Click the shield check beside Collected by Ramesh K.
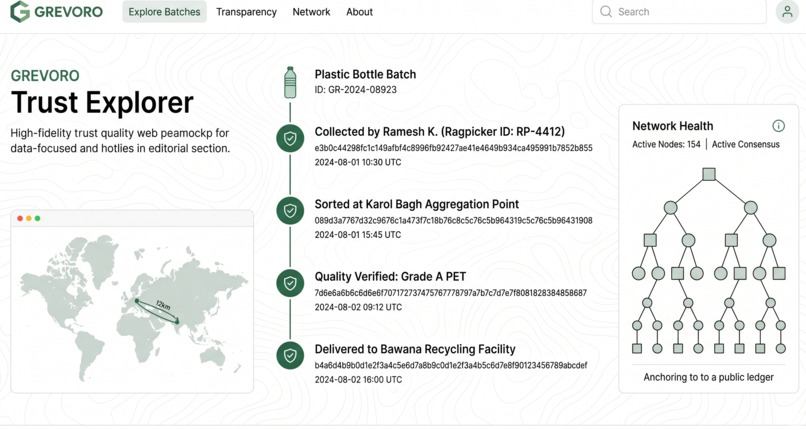The width and height of the screenshot is (806, 430). tap(290, 138)
